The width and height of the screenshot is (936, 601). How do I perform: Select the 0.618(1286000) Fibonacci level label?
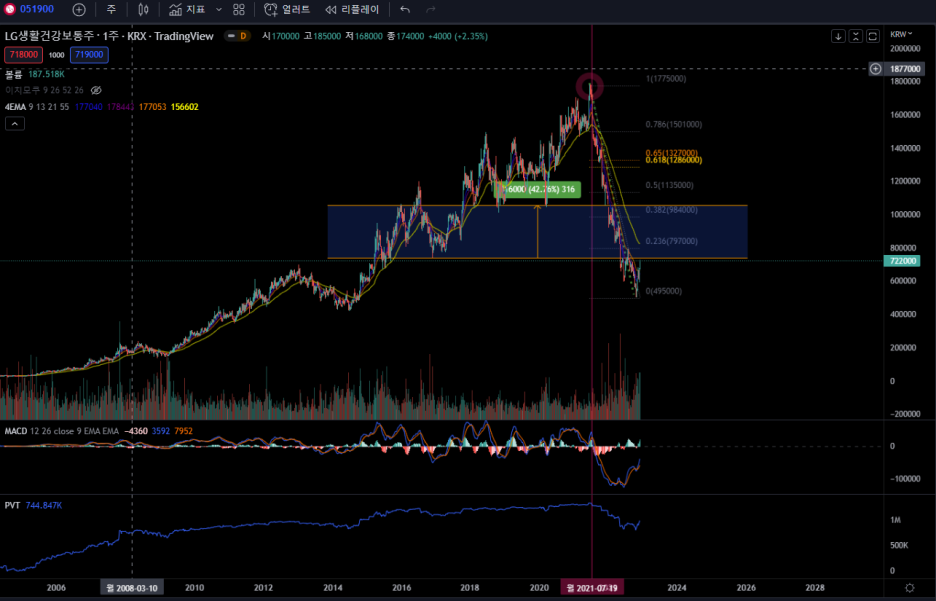point(674,161)
